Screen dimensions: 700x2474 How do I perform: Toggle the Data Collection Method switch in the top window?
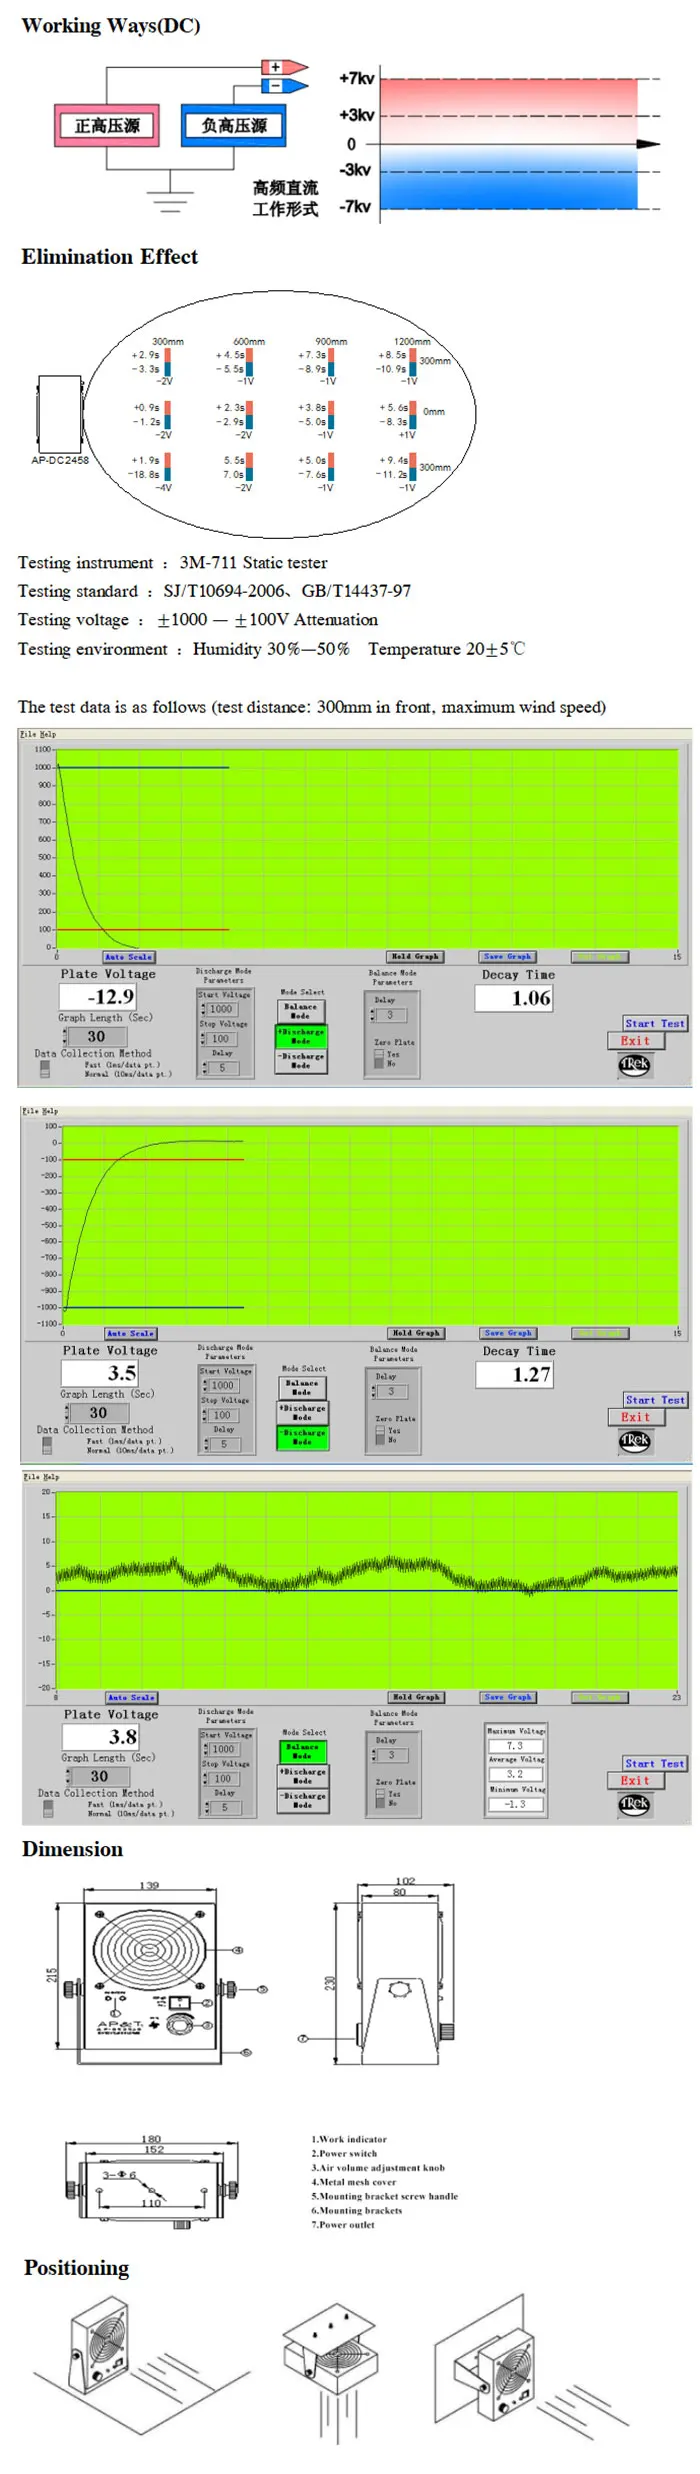[45, 1069]
